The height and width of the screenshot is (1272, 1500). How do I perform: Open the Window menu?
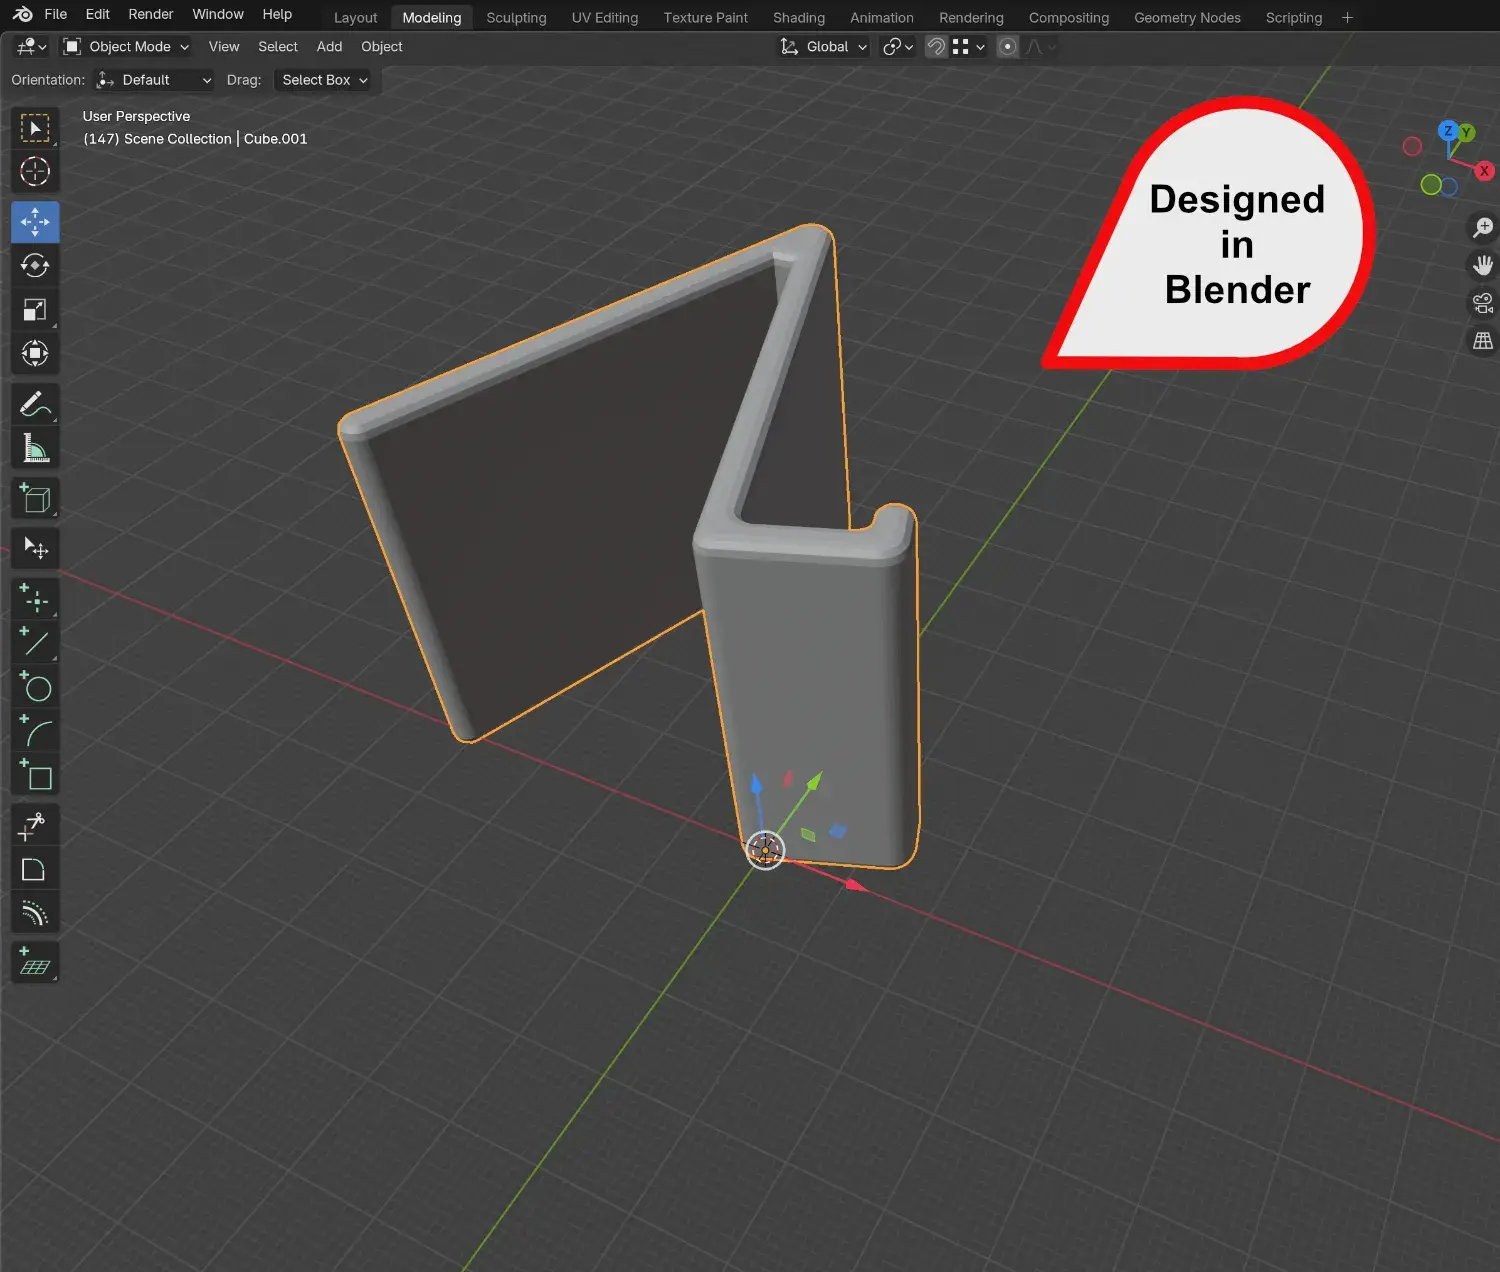(x=218, y=14)
